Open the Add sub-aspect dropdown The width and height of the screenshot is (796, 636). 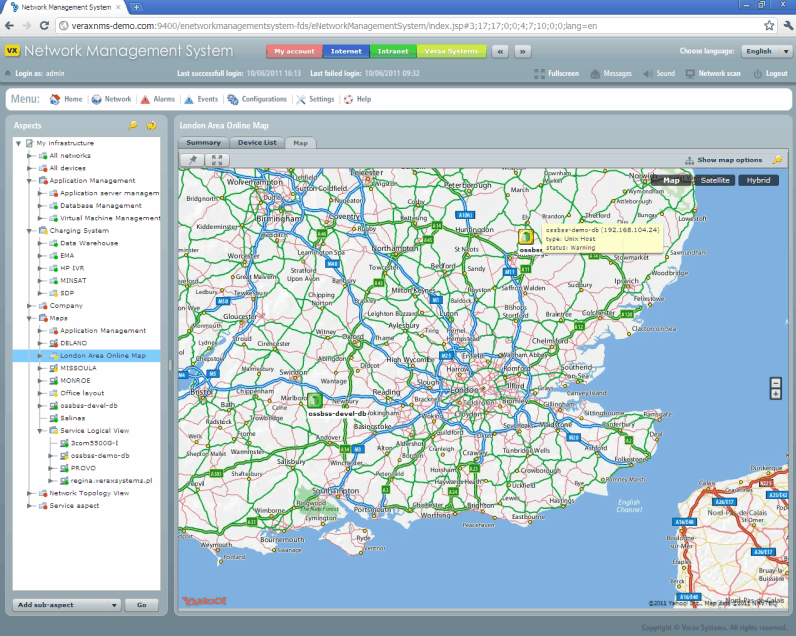[x=67, y=605]
